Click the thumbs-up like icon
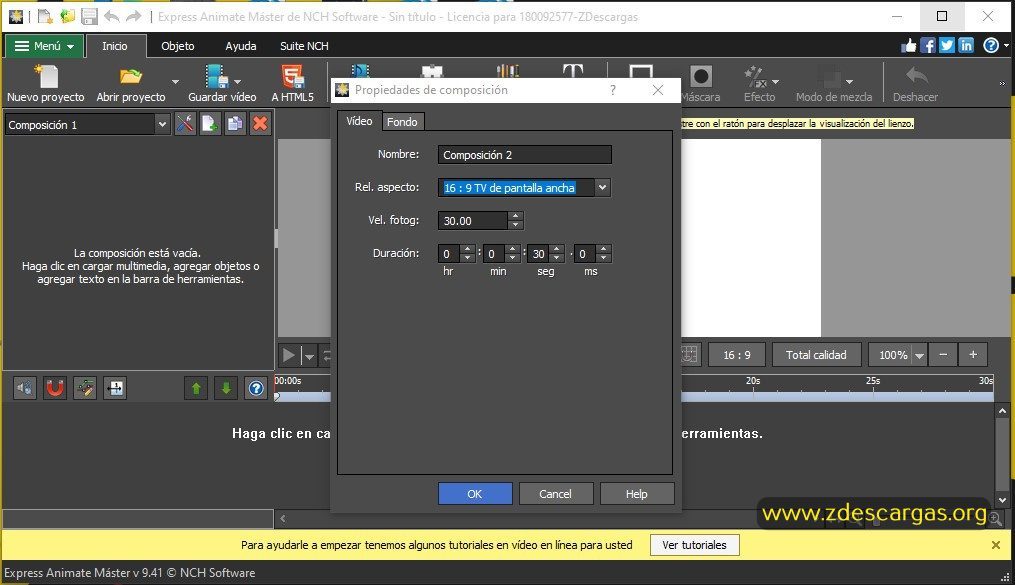The width and height of the screenshot is (1015, 585). [x=909, y=45]
